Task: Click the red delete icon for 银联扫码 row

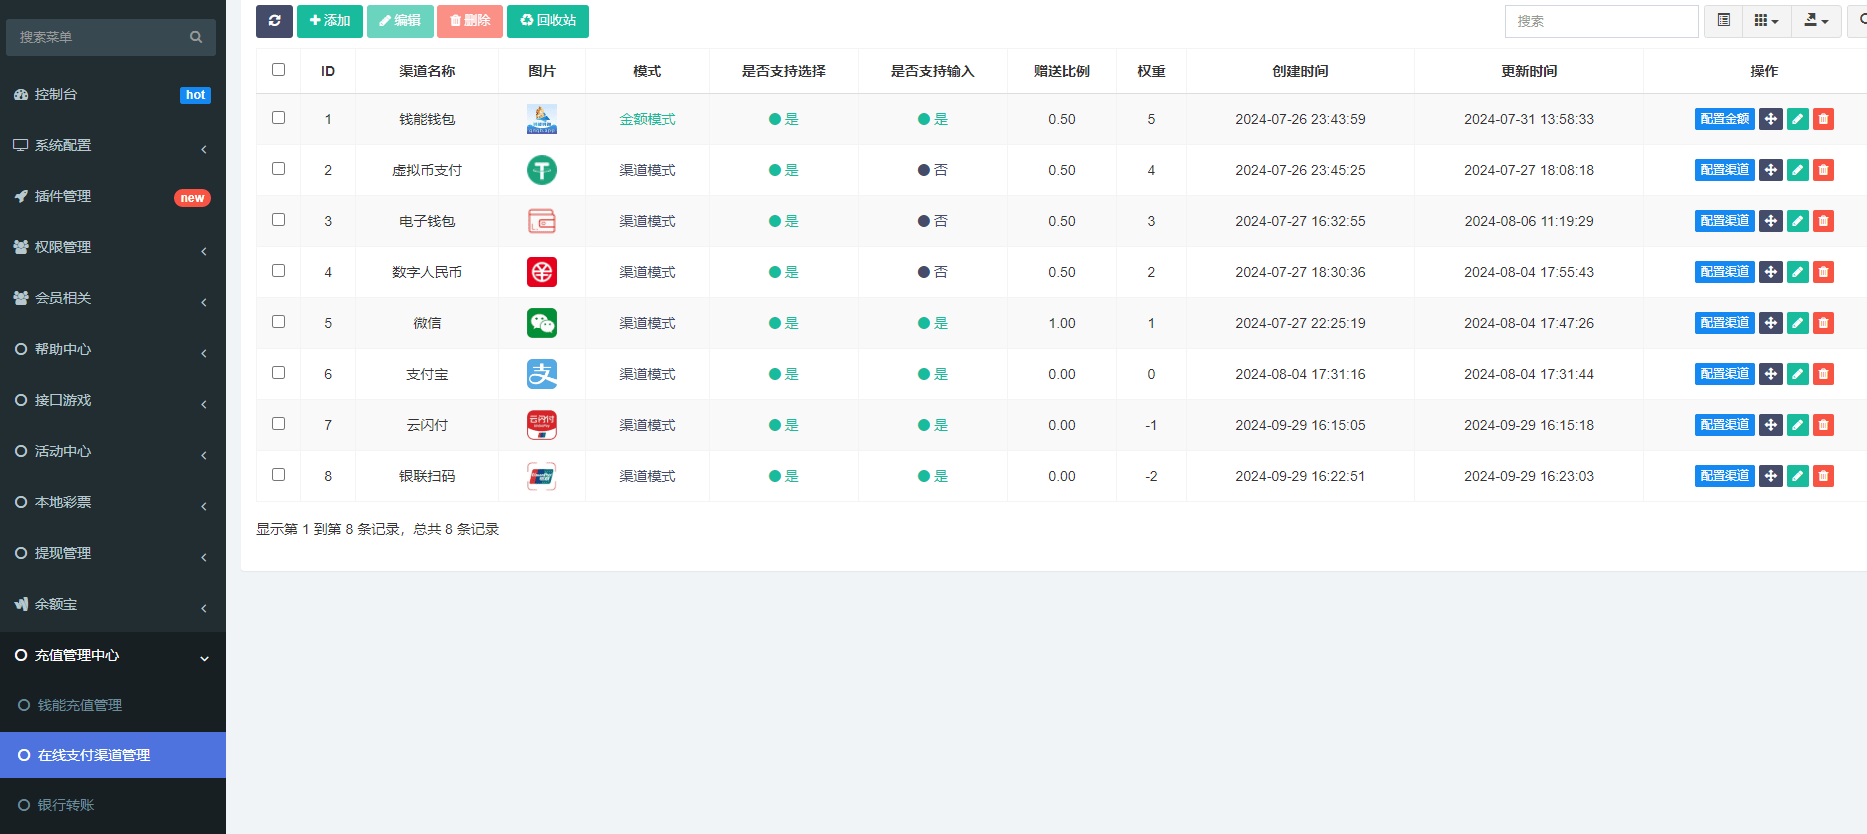Action: click(1823, 476)
